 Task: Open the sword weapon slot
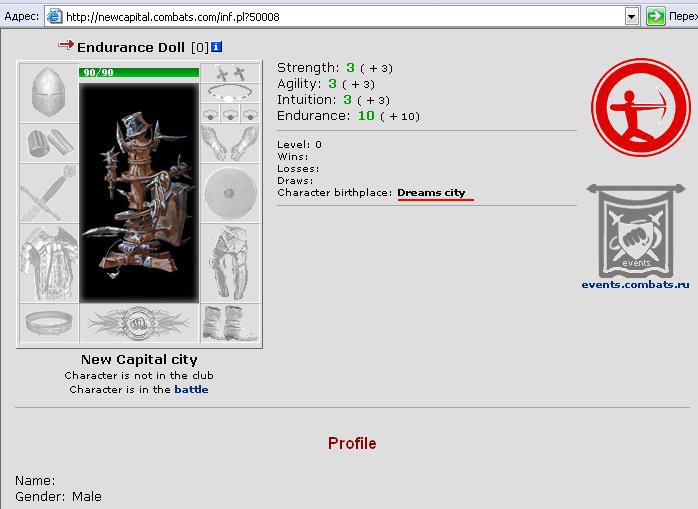coord(49,193)
